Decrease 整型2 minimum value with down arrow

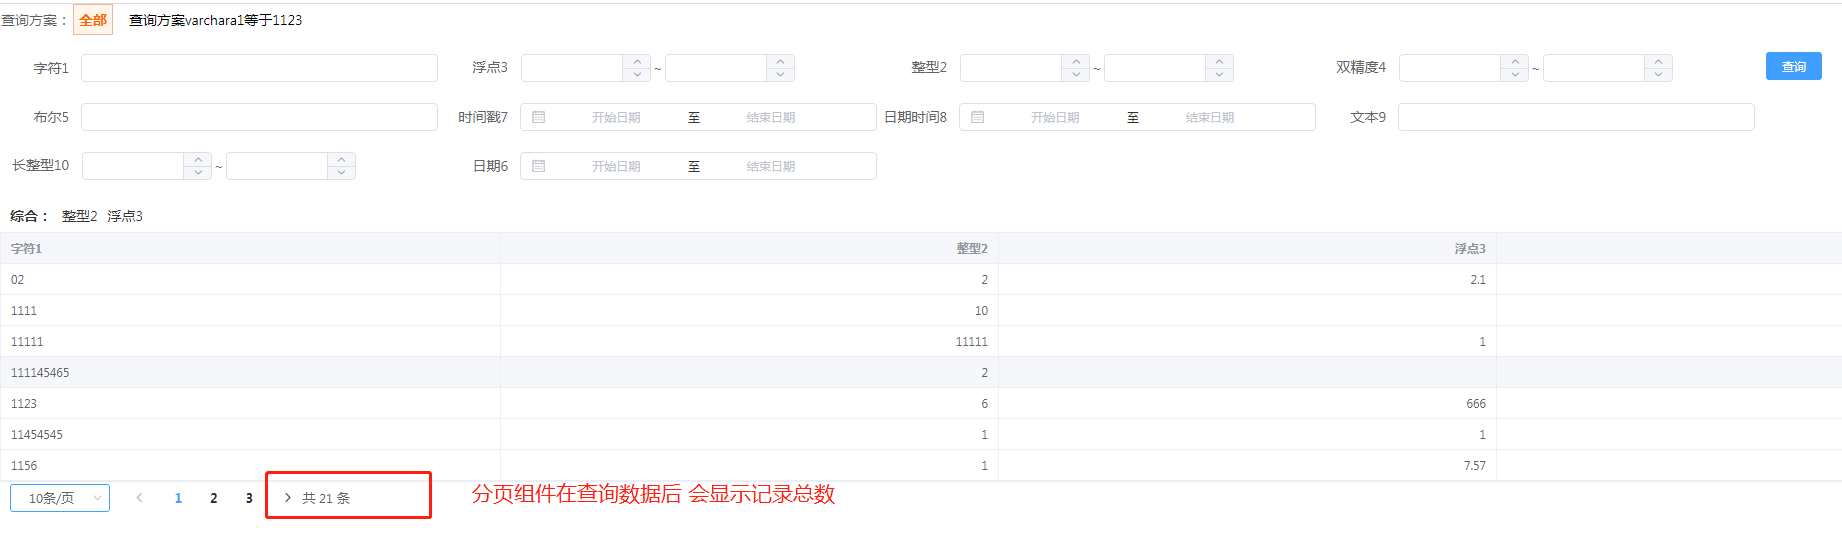1076,74
